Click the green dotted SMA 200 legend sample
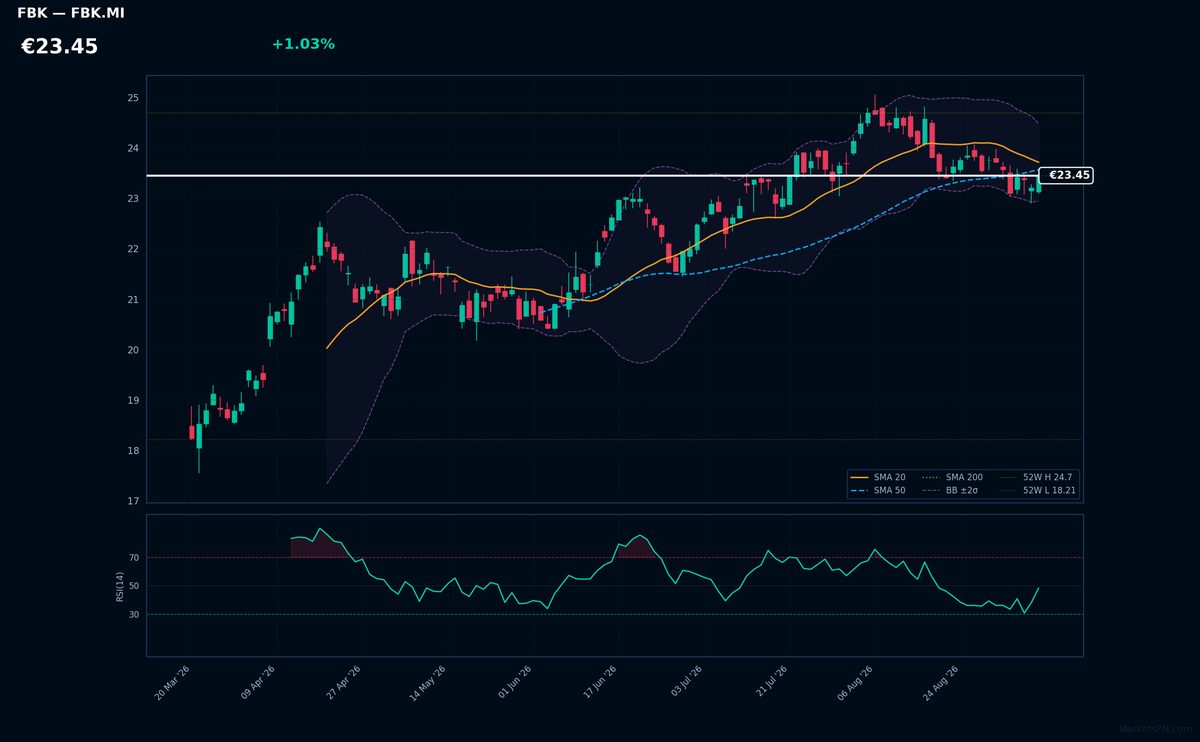 (931, 477)
